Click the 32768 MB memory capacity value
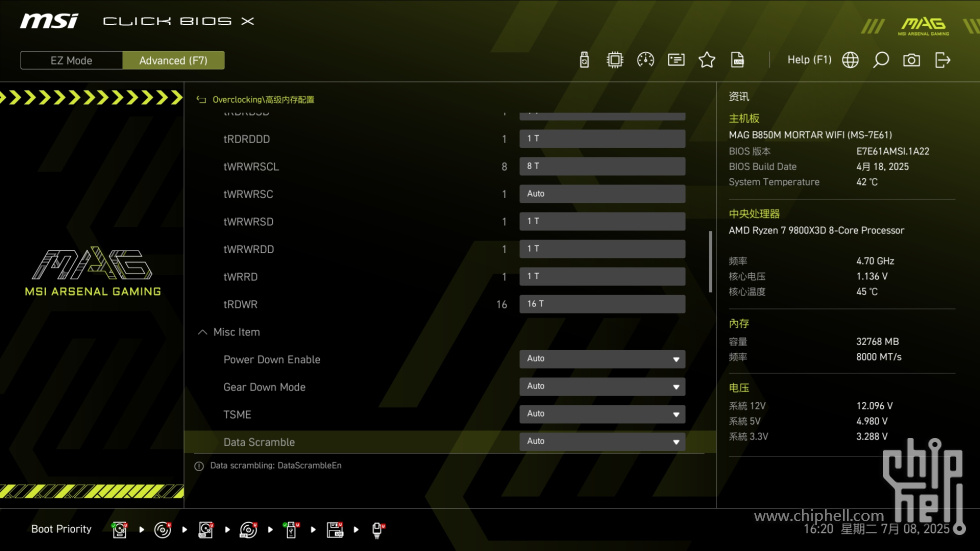Image resolution: width=980 pixels, height=551 pixels. (x=878, y=342)
